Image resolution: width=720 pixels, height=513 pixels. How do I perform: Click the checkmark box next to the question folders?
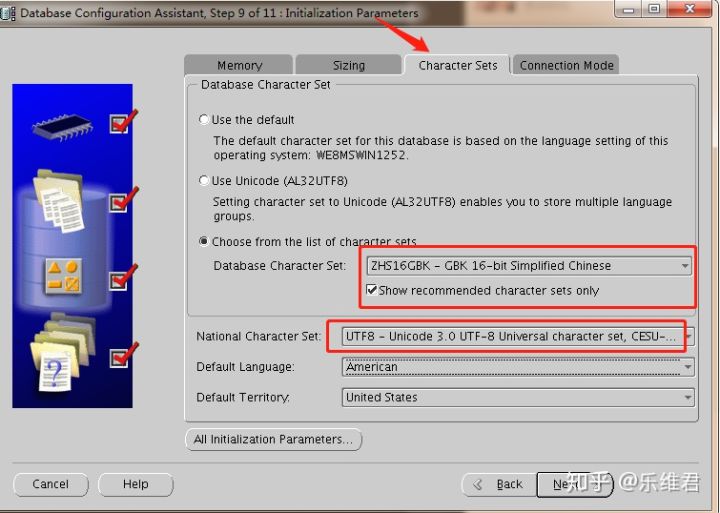pos(119,358)
